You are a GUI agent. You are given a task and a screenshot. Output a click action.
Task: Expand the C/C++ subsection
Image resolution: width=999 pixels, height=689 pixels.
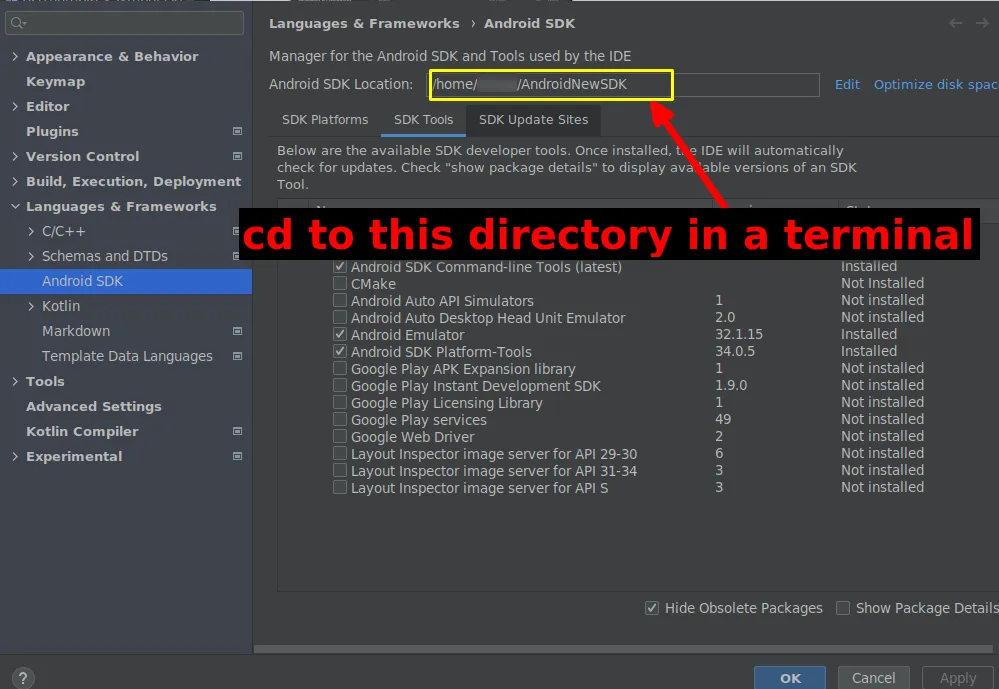tap(31, 231)
